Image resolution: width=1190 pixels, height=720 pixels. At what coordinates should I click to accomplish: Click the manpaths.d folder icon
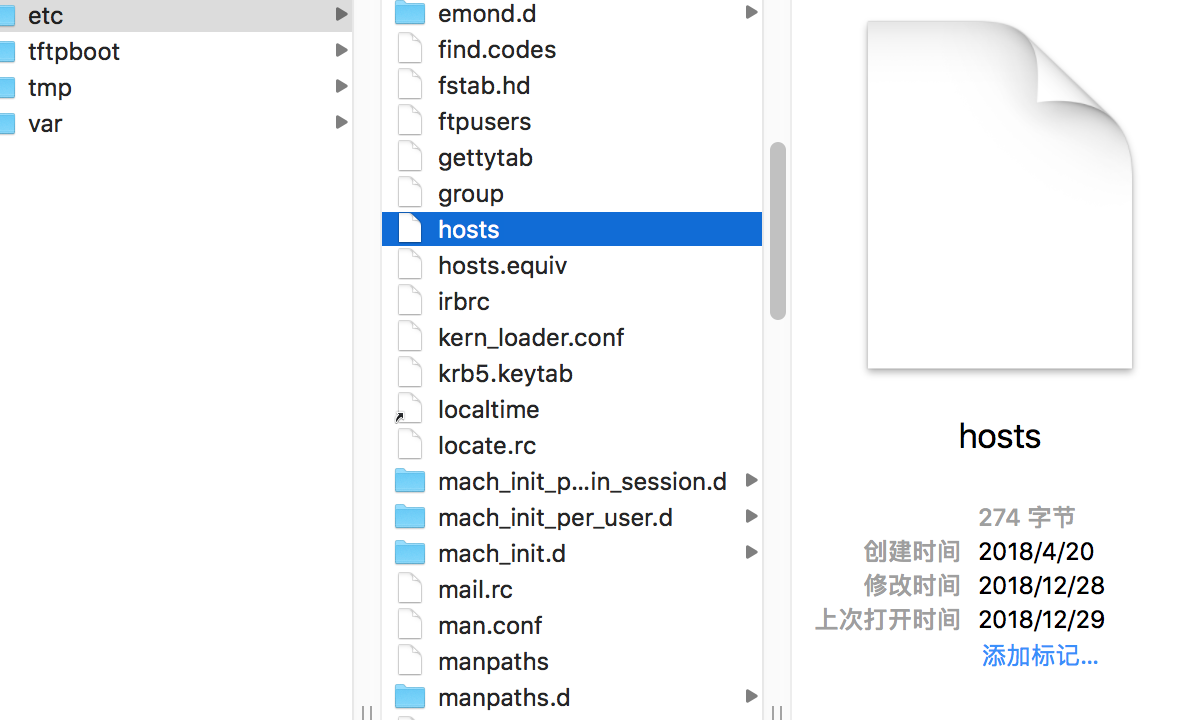coord(410,697)
